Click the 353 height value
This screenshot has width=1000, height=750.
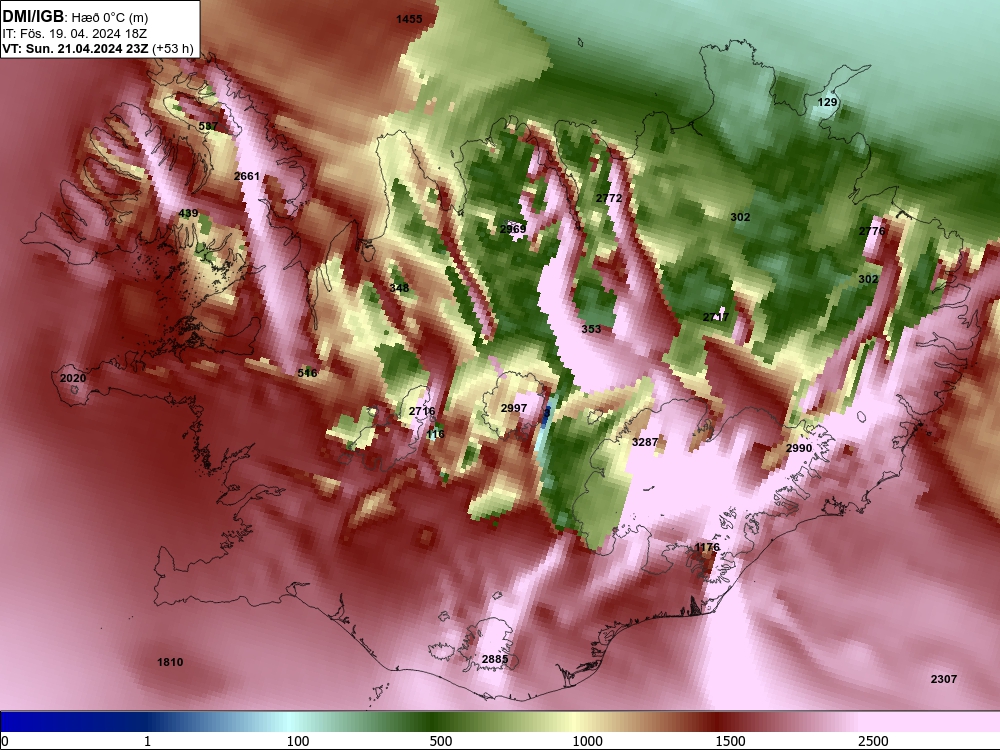pyautogui.click(x=591, y=328)
